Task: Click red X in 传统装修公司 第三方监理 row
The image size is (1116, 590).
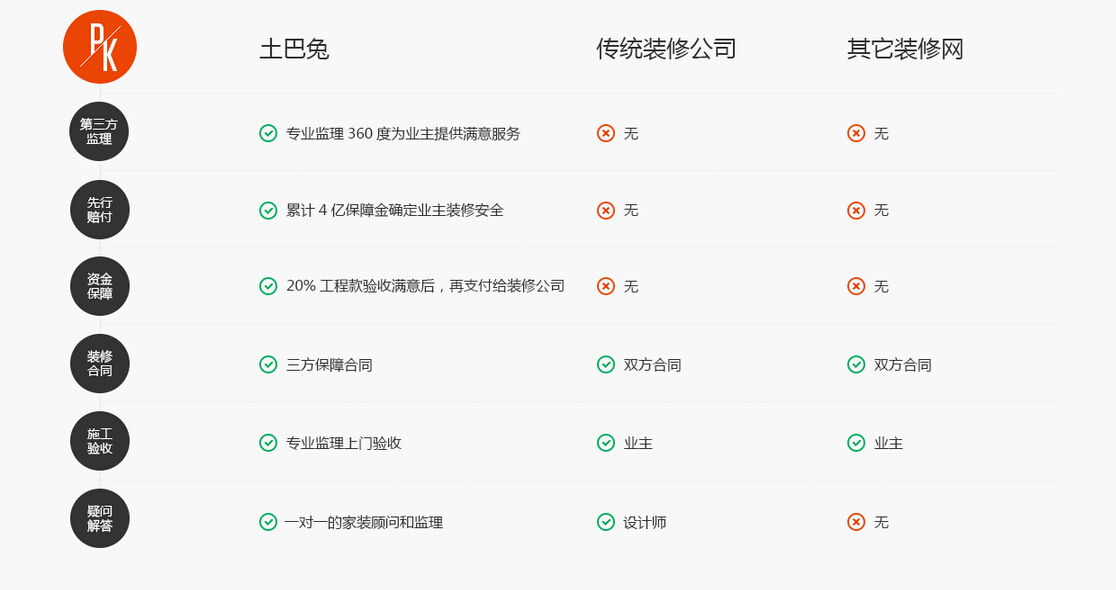Action: point(606,133)
